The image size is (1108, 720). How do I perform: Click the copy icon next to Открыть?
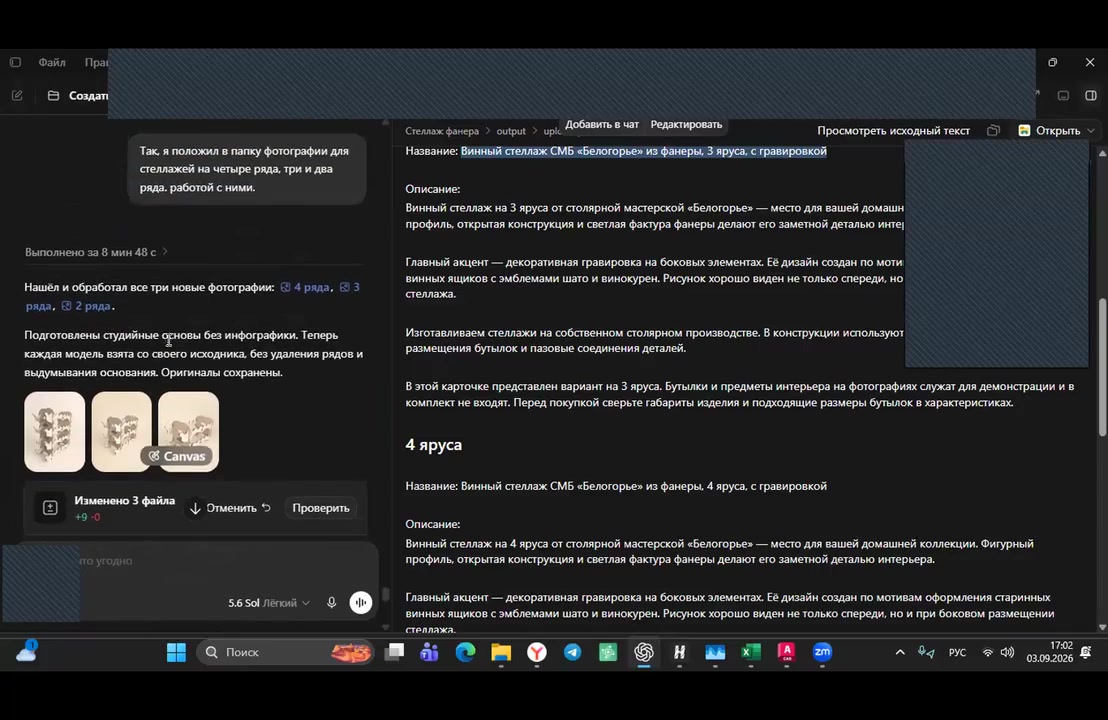(x=993, y=131)
